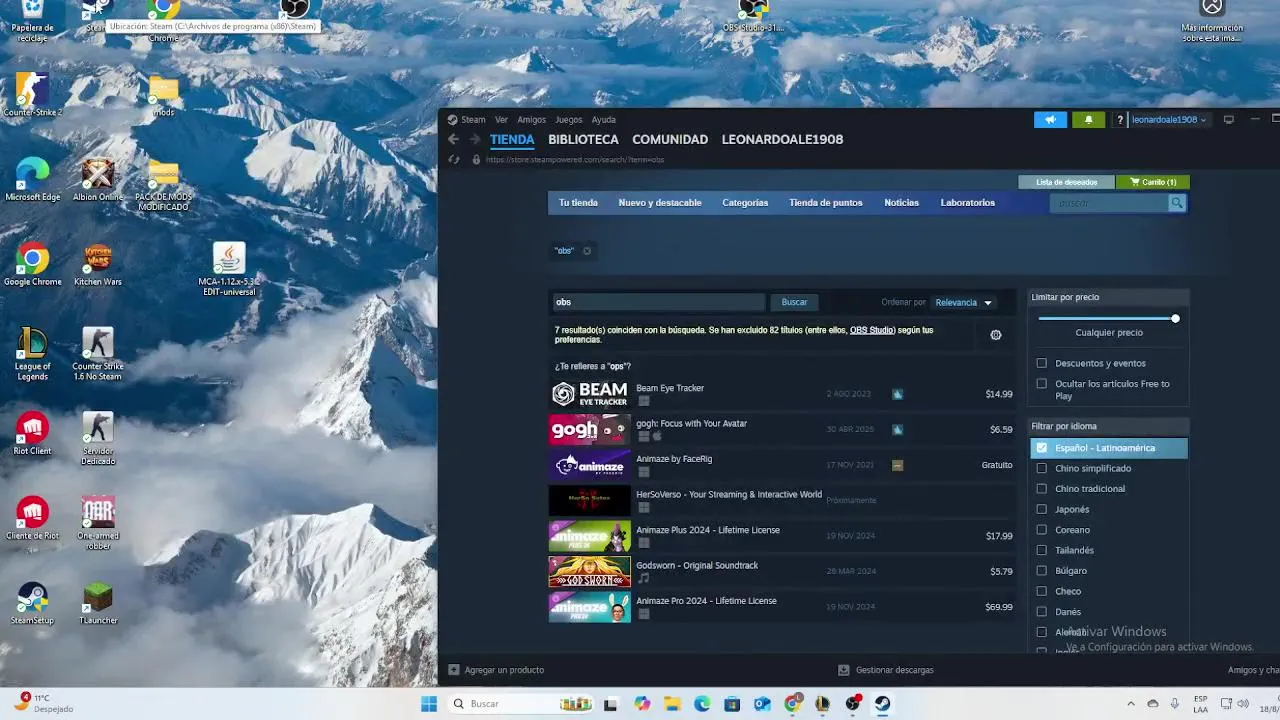Open Google Chrome desktop shortcut

(33, 265)
